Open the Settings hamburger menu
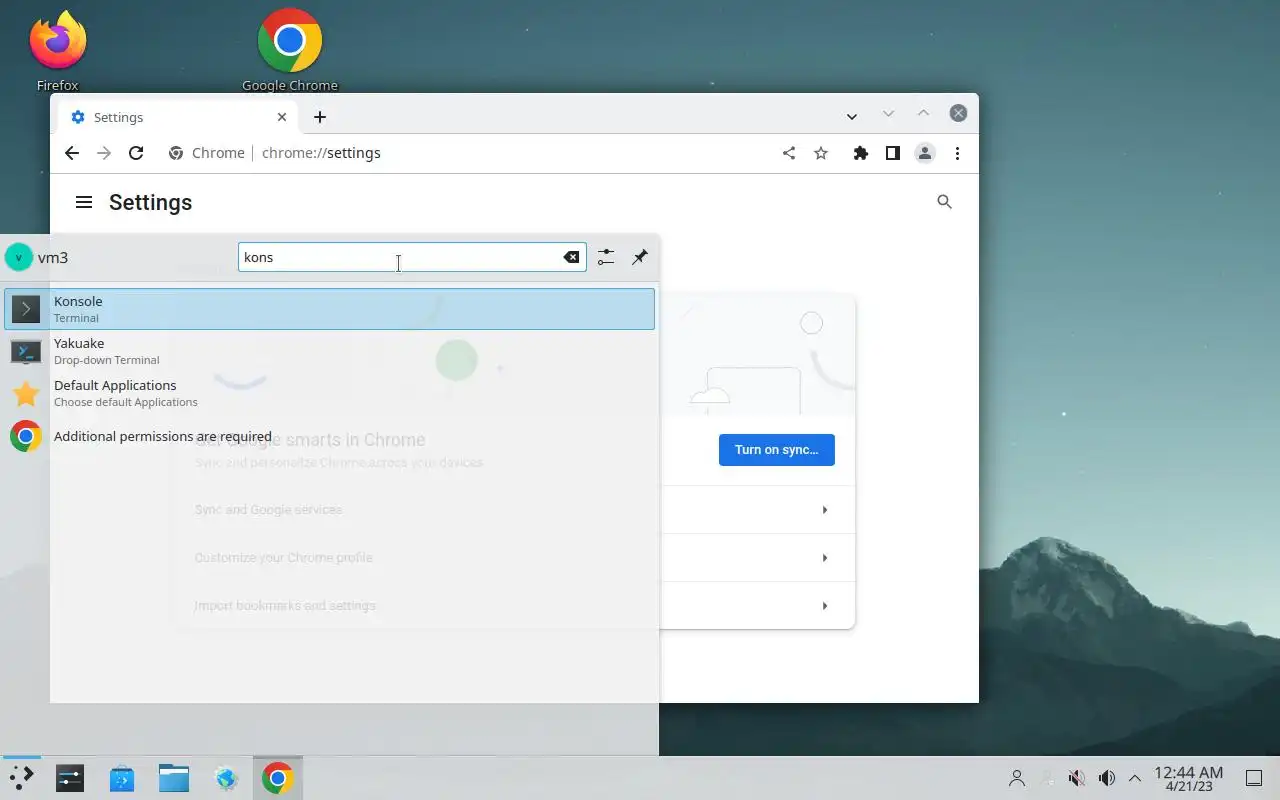The width and height of the screenshot is (1280, 800). point(84,202)
